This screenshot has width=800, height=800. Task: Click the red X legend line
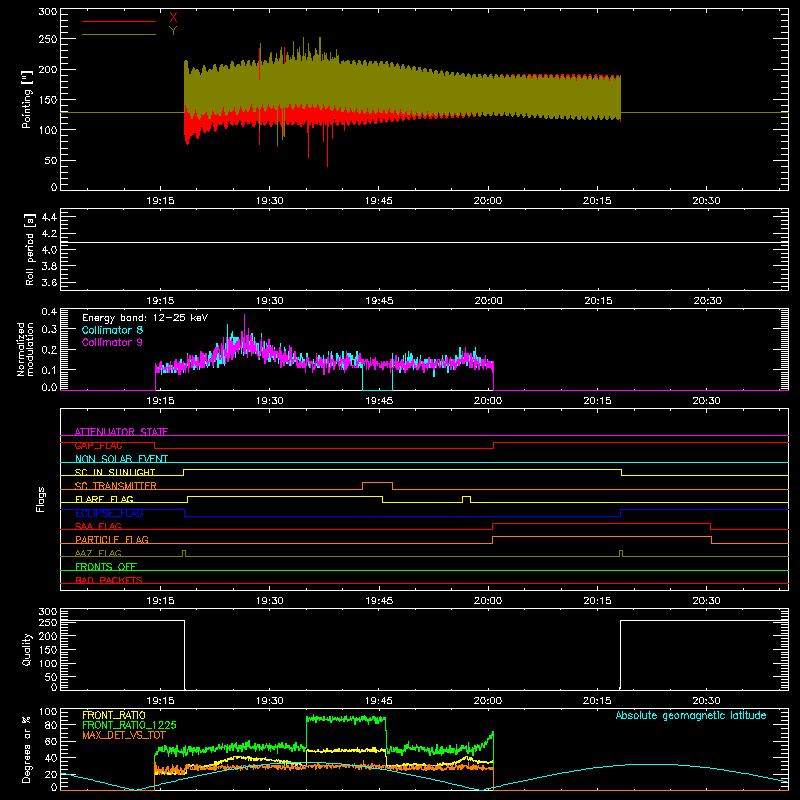click(x=119, y=21)
